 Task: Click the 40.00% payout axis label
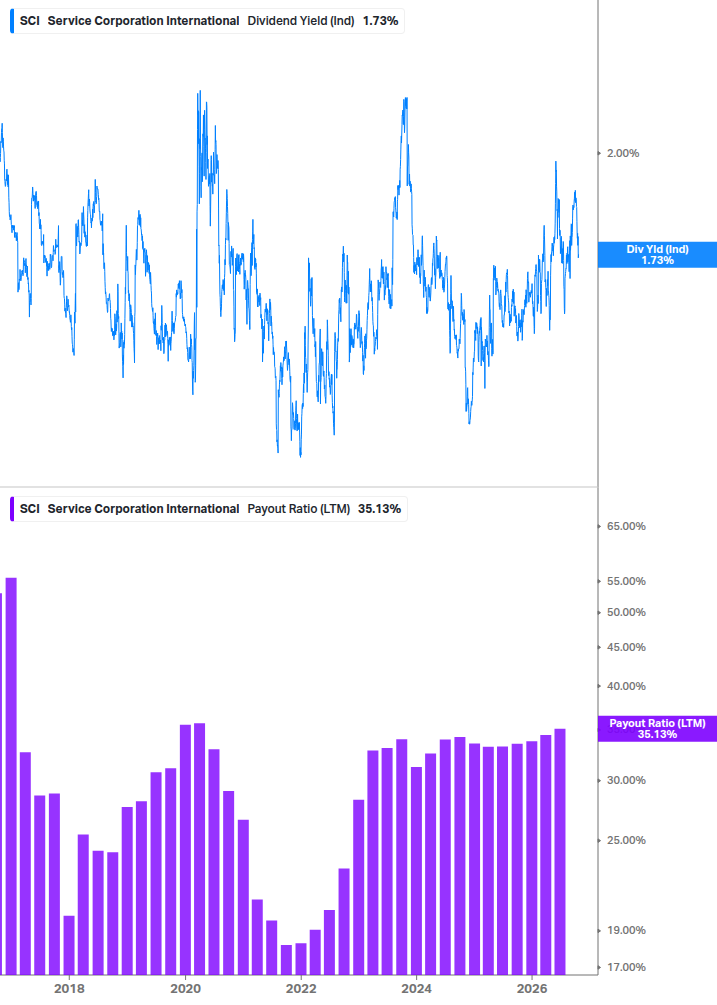(x=626, y=686)
